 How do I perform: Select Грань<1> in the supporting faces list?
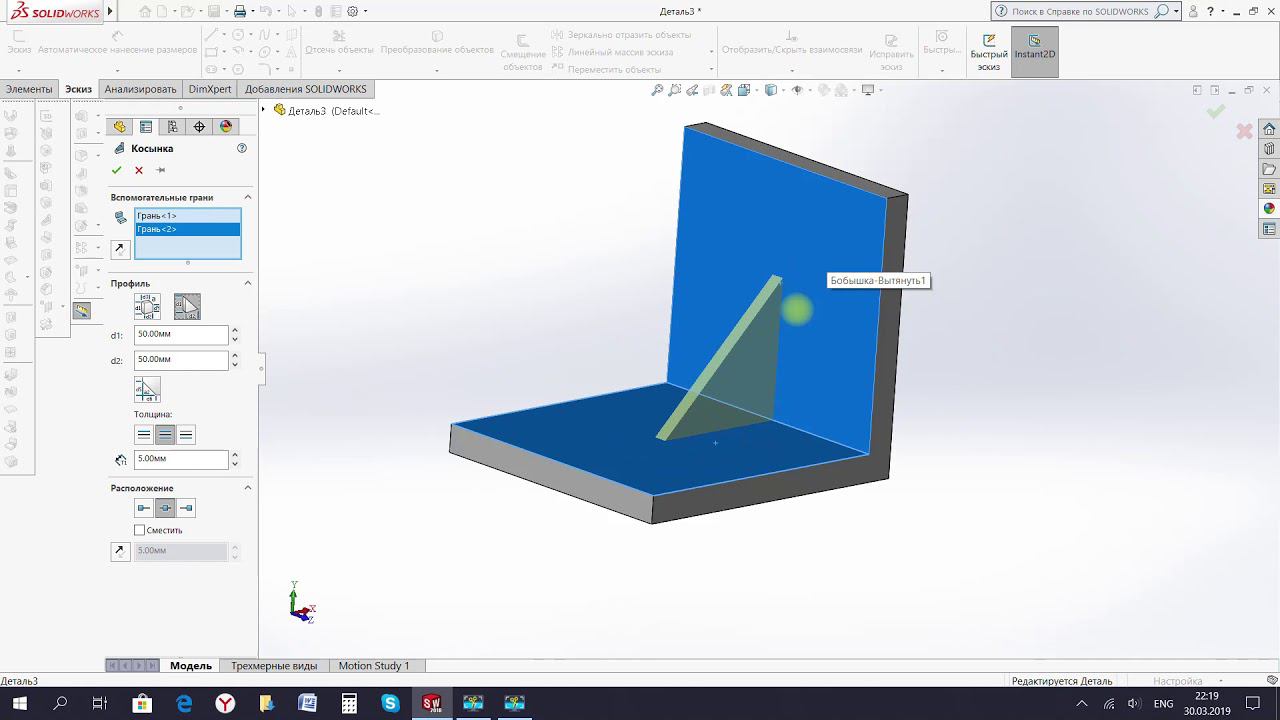[x=188, y=216]
